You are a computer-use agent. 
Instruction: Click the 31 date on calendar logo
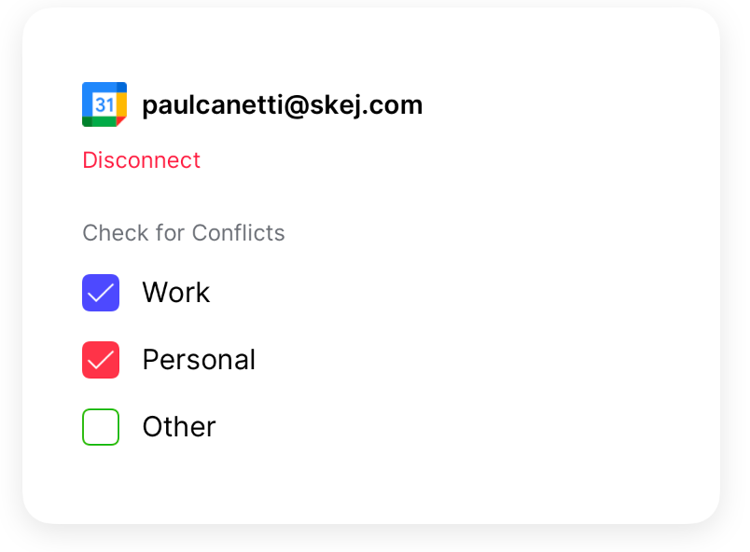pyautogui.click(x=104, y=104)
